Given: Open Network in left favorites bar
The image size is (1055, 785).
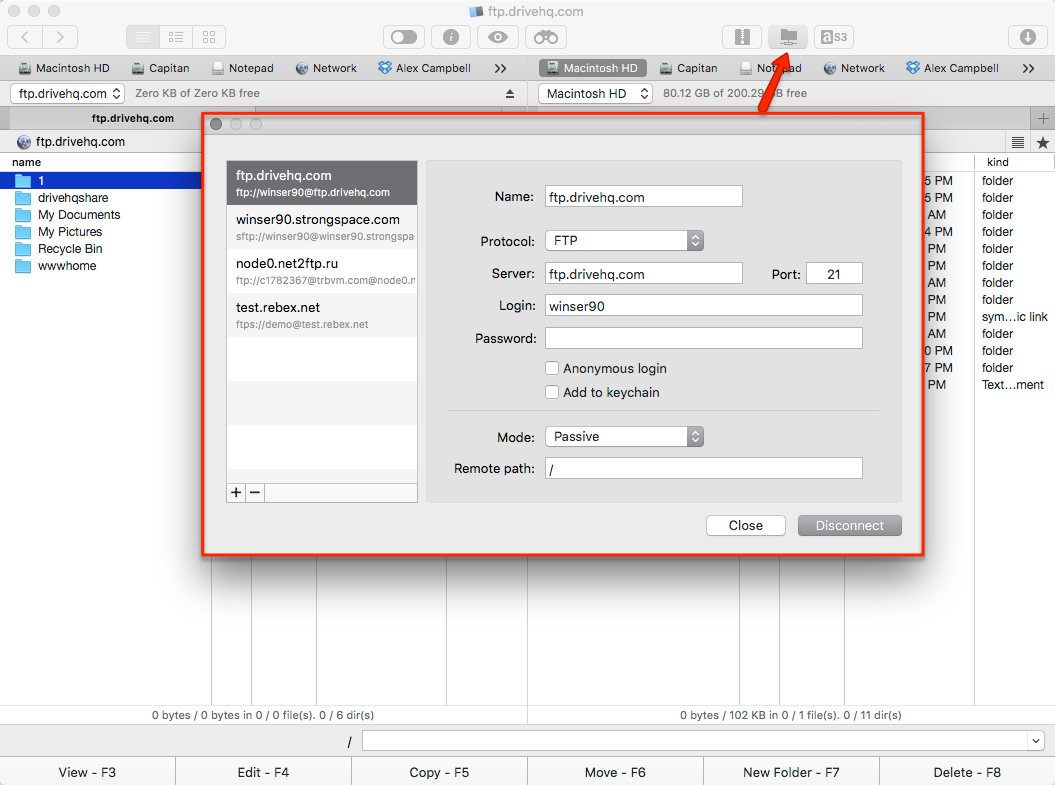Looking at the screenshot, I should pos(326,68).
